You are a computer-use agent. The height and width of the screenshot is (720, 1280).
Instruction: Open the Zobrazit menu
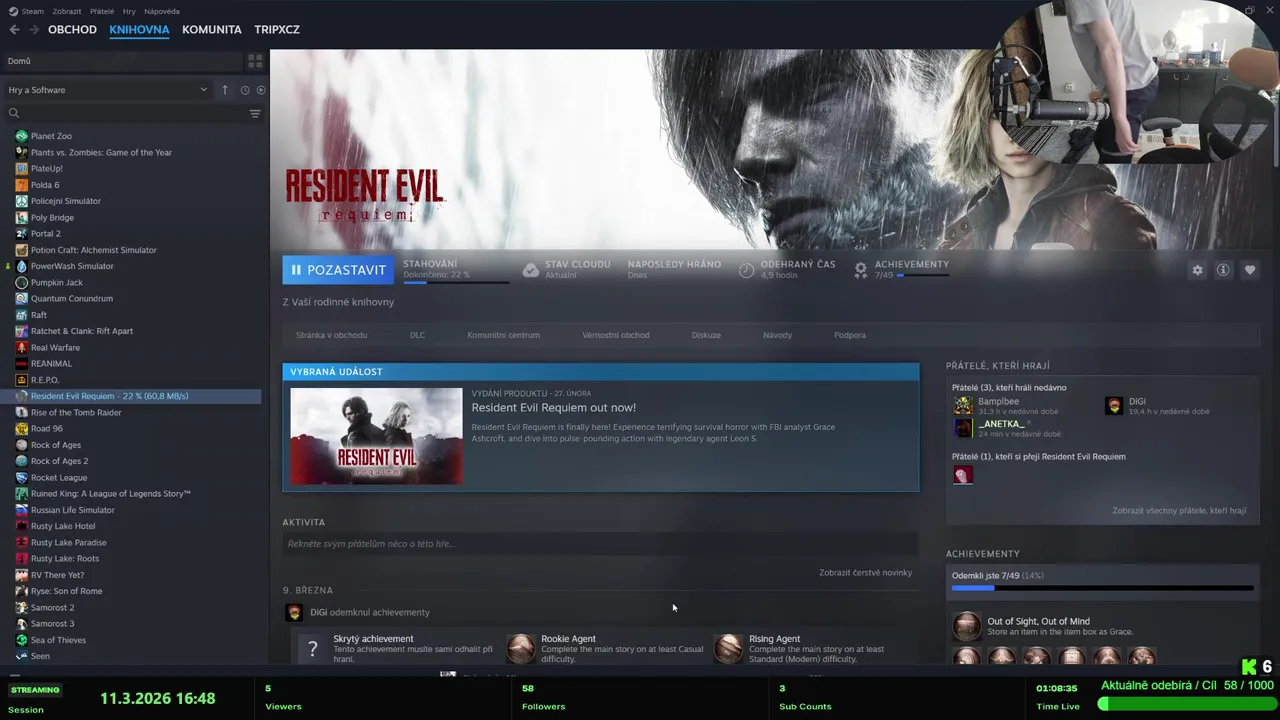pyautogui.click(x=67, y=11)
